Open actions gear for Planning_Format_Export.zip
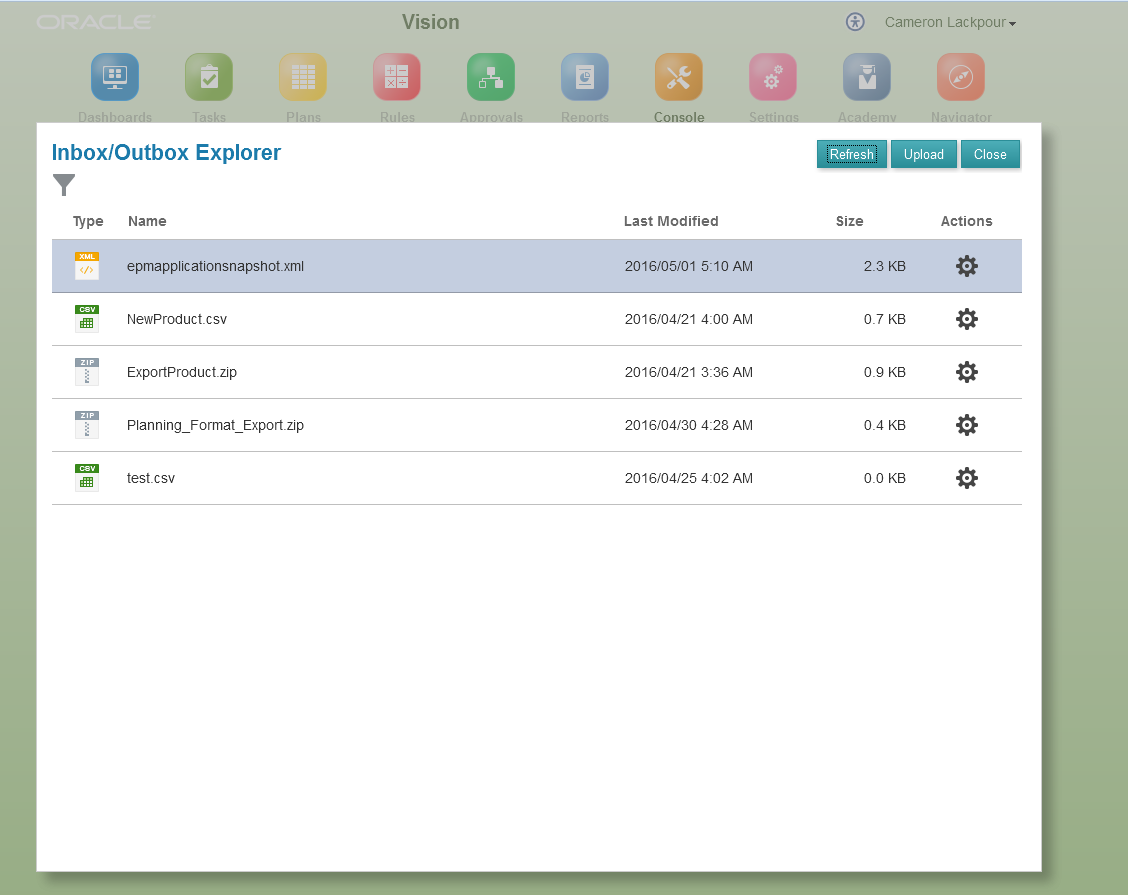 point(966,425)
